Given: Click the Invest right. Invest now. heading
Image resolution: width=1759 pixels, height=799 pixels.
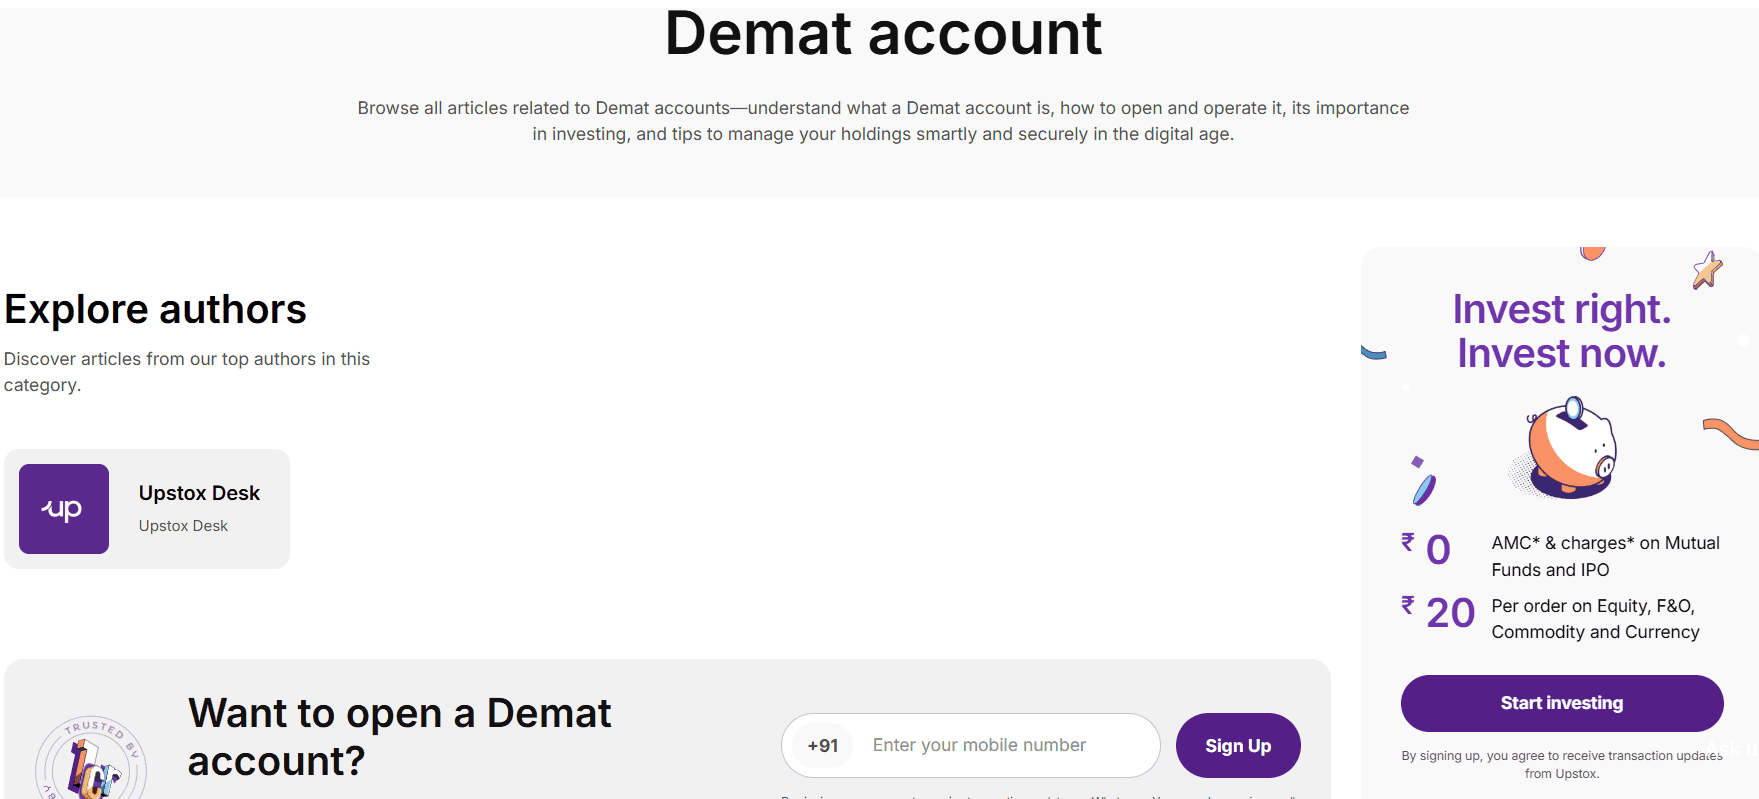Looking at the screenshot, I should tap(1561, 331).
